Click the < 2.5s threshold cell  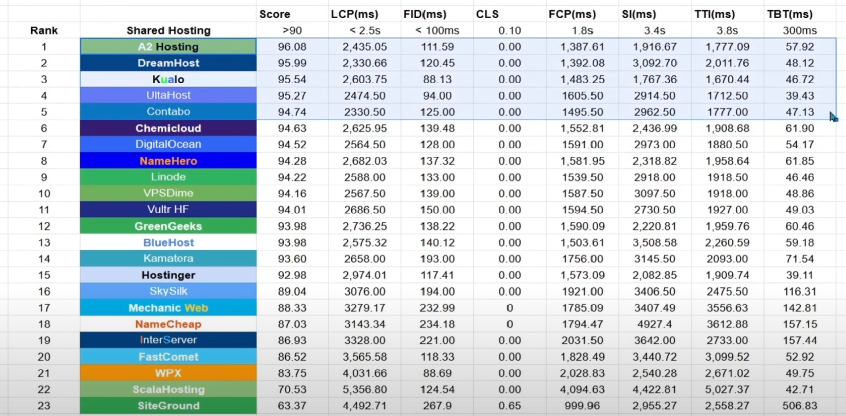coord(364,31)
